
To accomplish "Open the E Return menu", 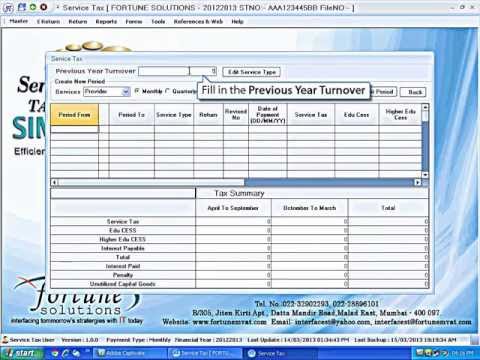I will (48, 21).
